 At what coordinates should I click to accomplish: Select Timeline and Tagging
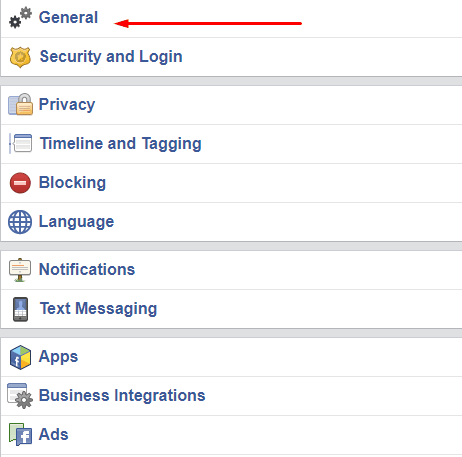pyautogui.click(x=121, y=144)
